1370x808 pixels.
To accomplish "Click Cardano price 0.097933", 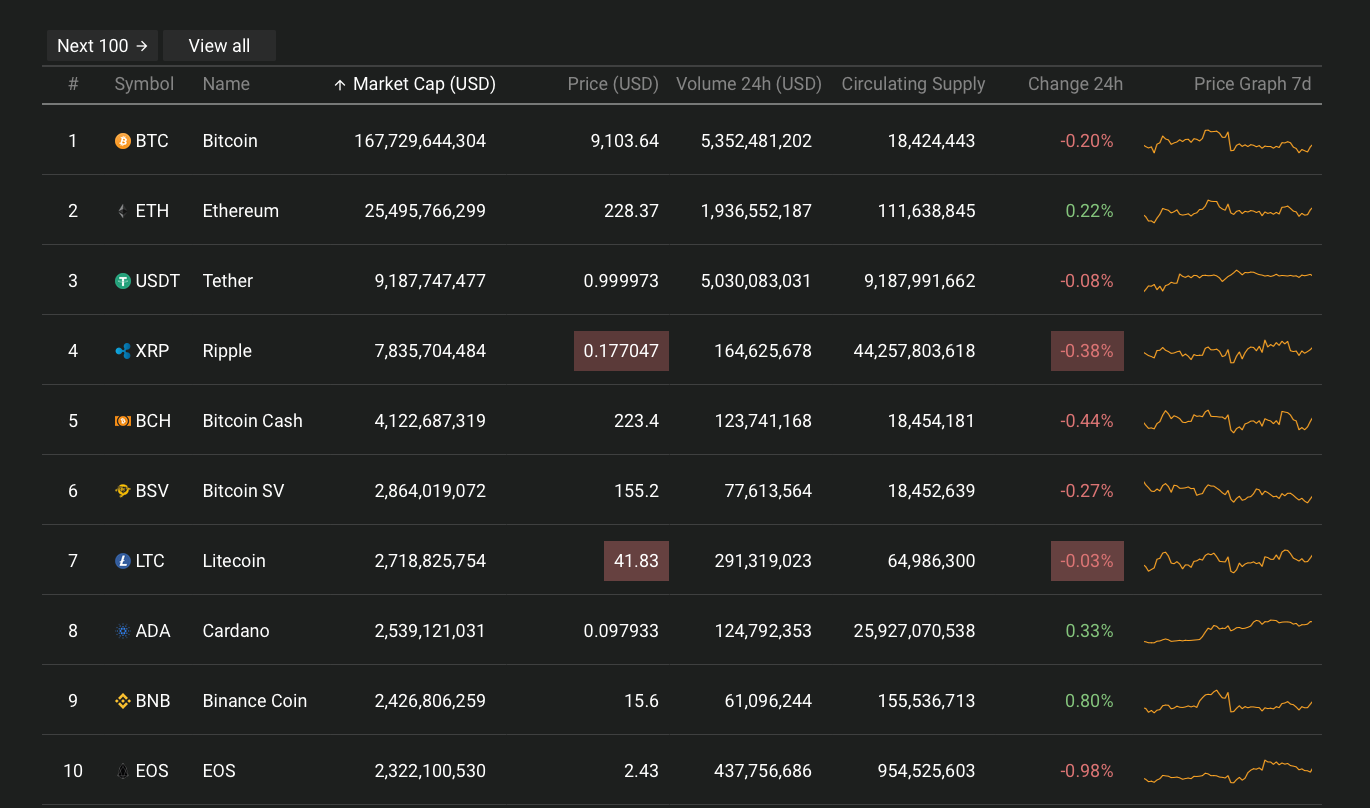I will point(621,631).
